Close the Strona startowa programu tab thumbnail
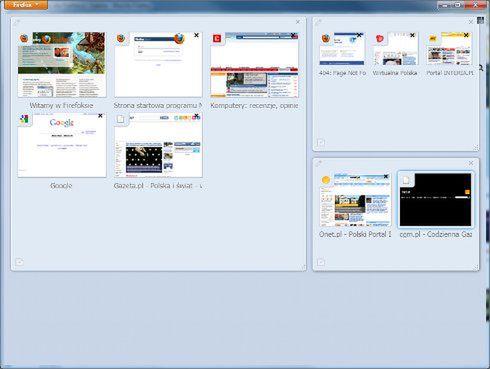Image resolution: width=490 pixels, height=369 pixels. tap(196, 35)
